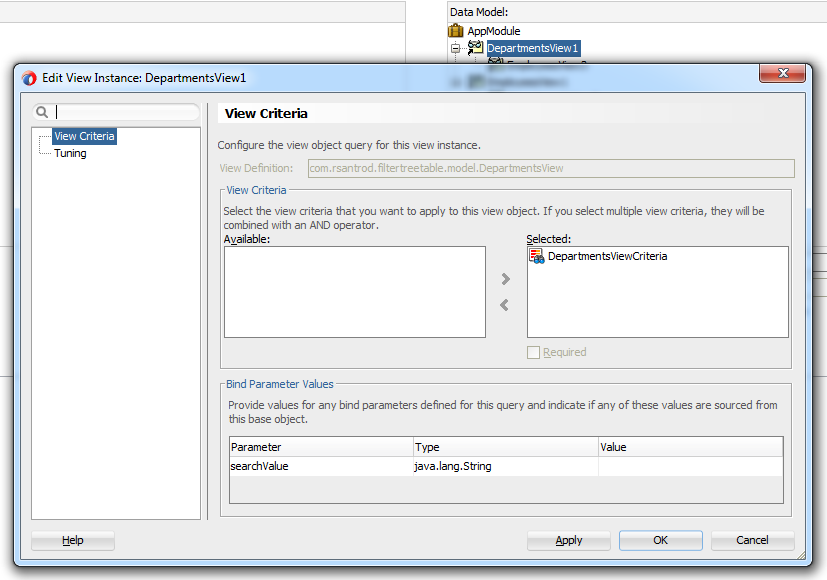The image size is (827, 580).
Task: Open the Tuning section
Action: pyautogui.click(x=70, y=153)
